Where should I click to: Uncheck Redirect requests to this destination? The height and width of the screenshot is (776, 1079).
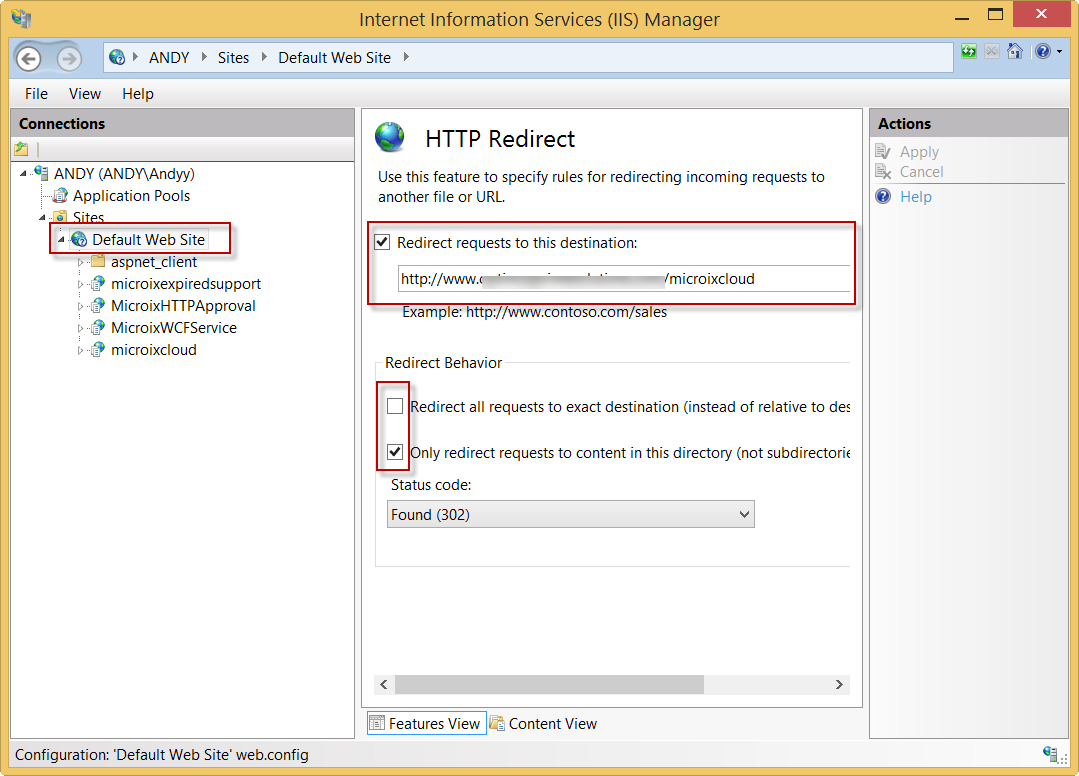coord(382,242)
